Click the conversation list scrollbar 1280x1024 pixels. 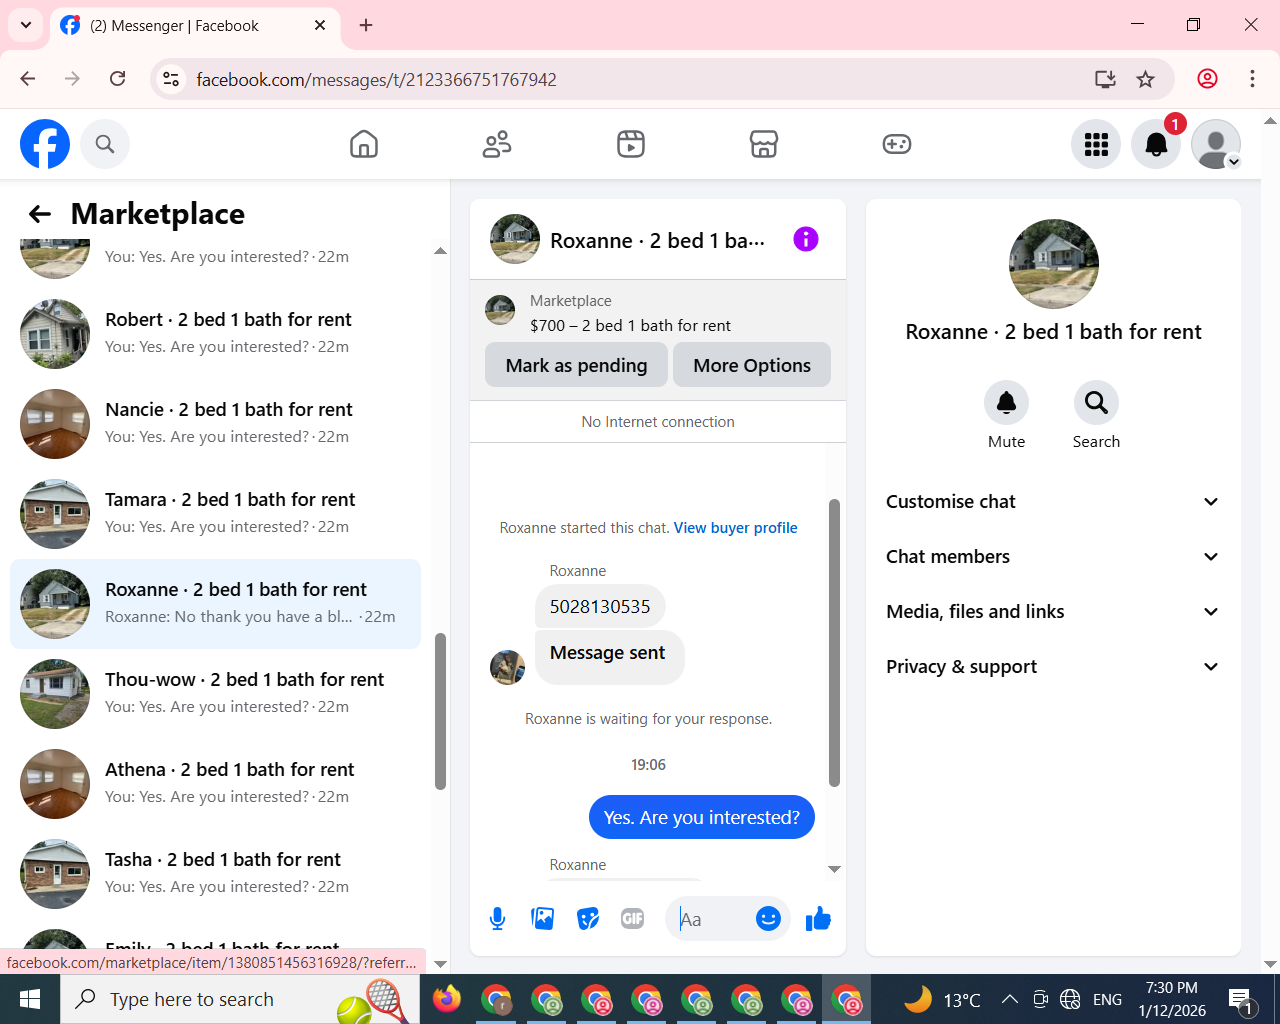tap(440, 711)
